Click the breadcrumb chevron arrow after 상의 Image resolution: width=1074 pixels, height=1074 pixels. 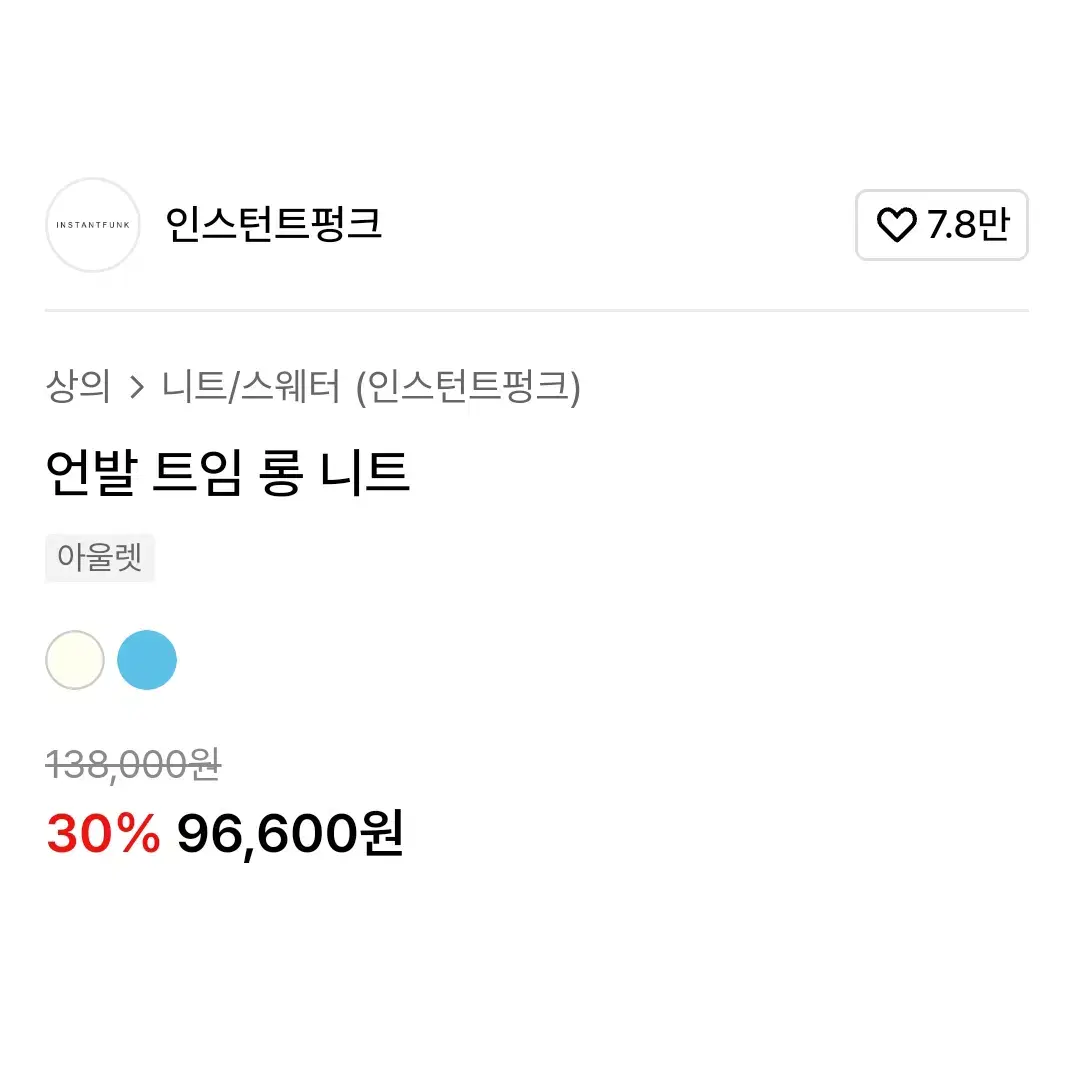pos(137,388)
